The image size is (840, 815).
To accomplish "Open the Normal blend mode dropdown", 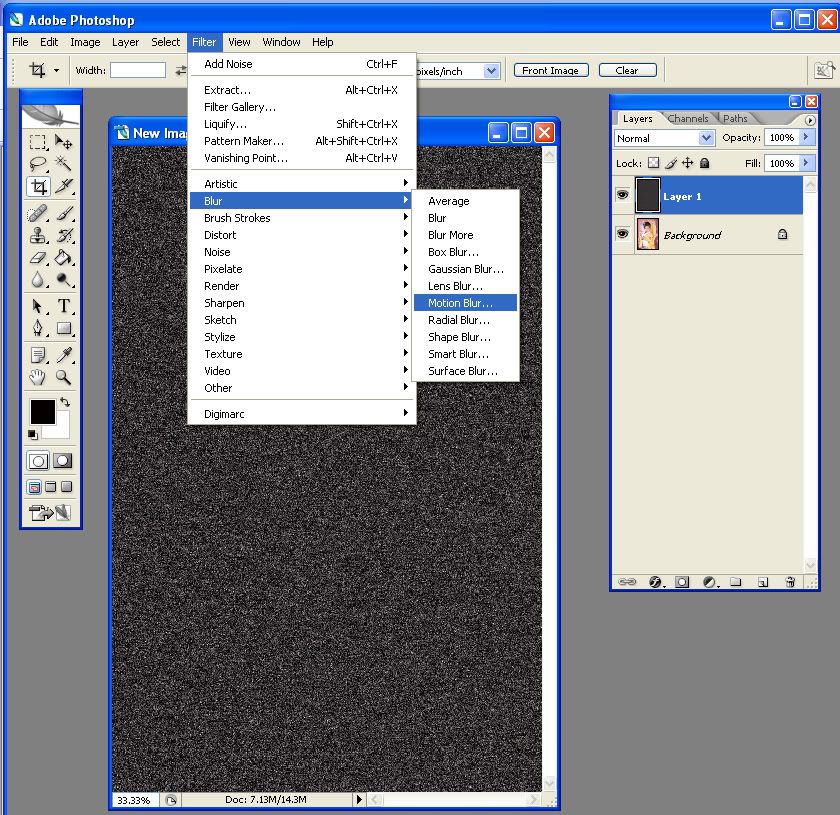I will coord(664,138).
